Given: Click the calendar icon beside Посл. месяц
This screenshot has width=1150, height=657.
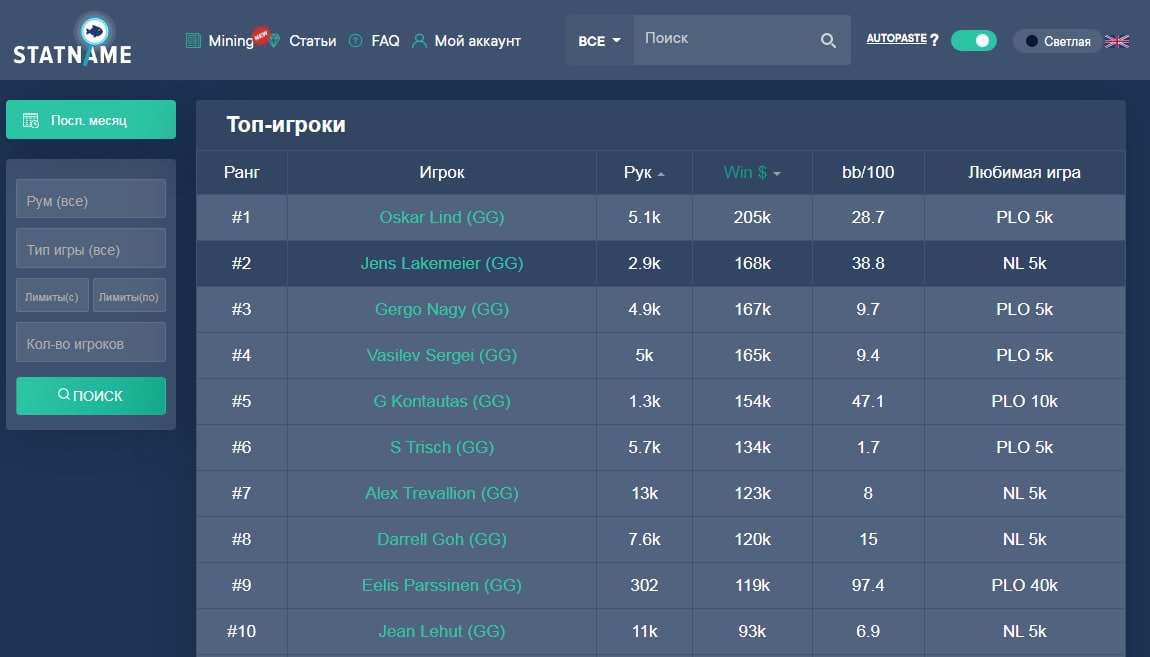Looking at the screenshot, I should pyautogui.click(x=31, y=120).
